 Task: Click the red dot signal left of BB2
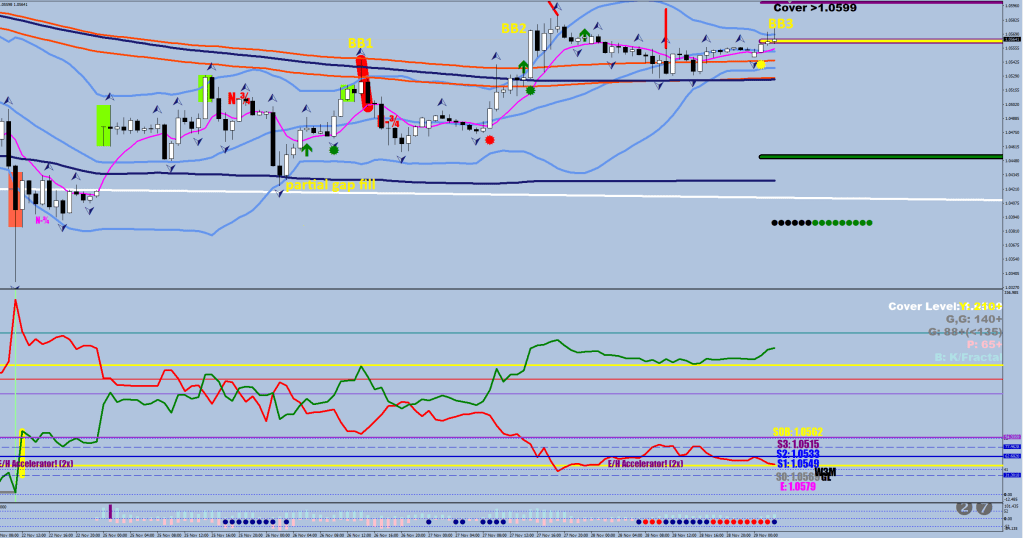[489, 140]
